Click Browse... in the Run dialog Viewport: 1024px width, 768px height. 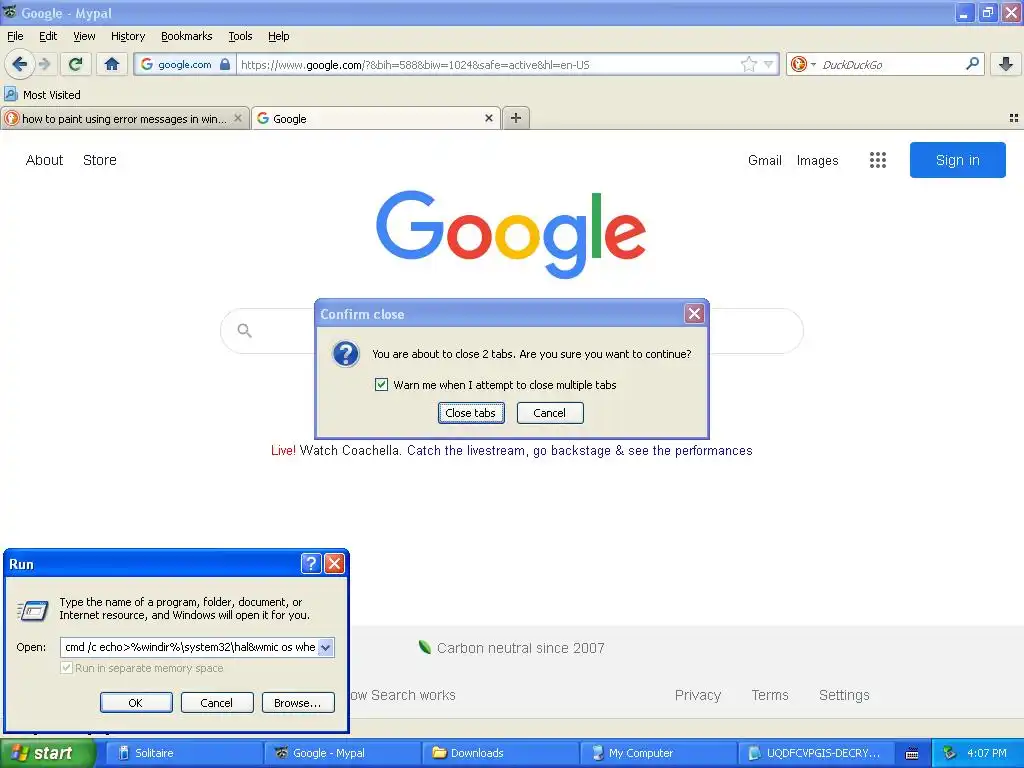298,703
